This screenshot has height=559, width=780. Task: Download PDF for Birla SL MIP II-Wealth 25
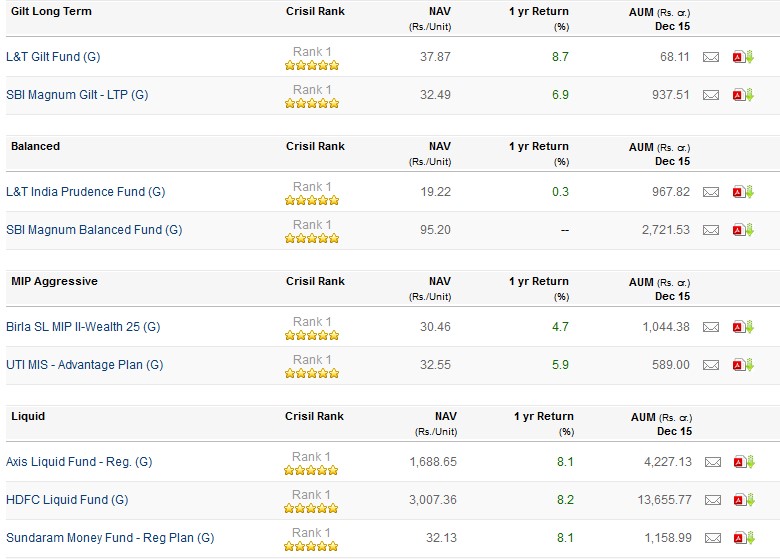pyautogui.click(x=743, y=327)
